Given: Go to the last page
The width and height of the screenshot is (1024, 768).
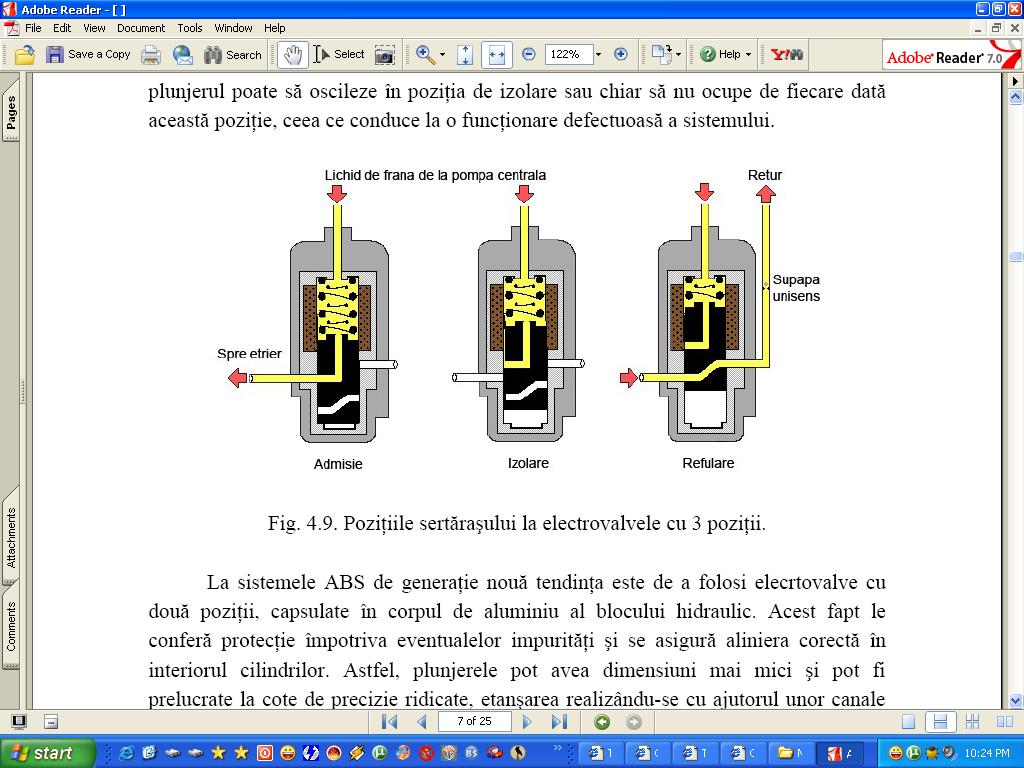Looking at the screenshot, I should pos(559,722).
